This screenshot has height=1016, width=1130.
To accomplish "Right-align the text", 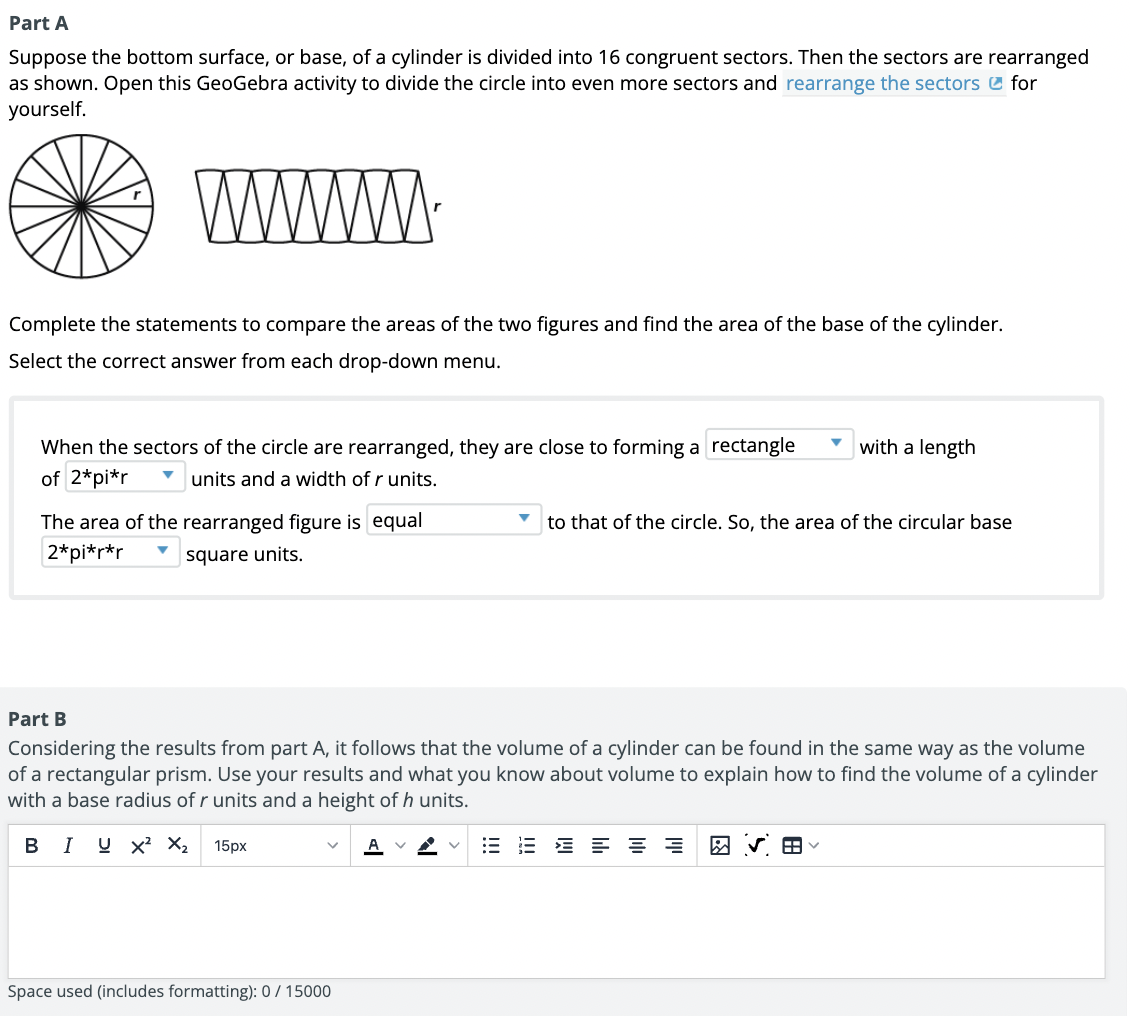I will (x=673, y=845).
